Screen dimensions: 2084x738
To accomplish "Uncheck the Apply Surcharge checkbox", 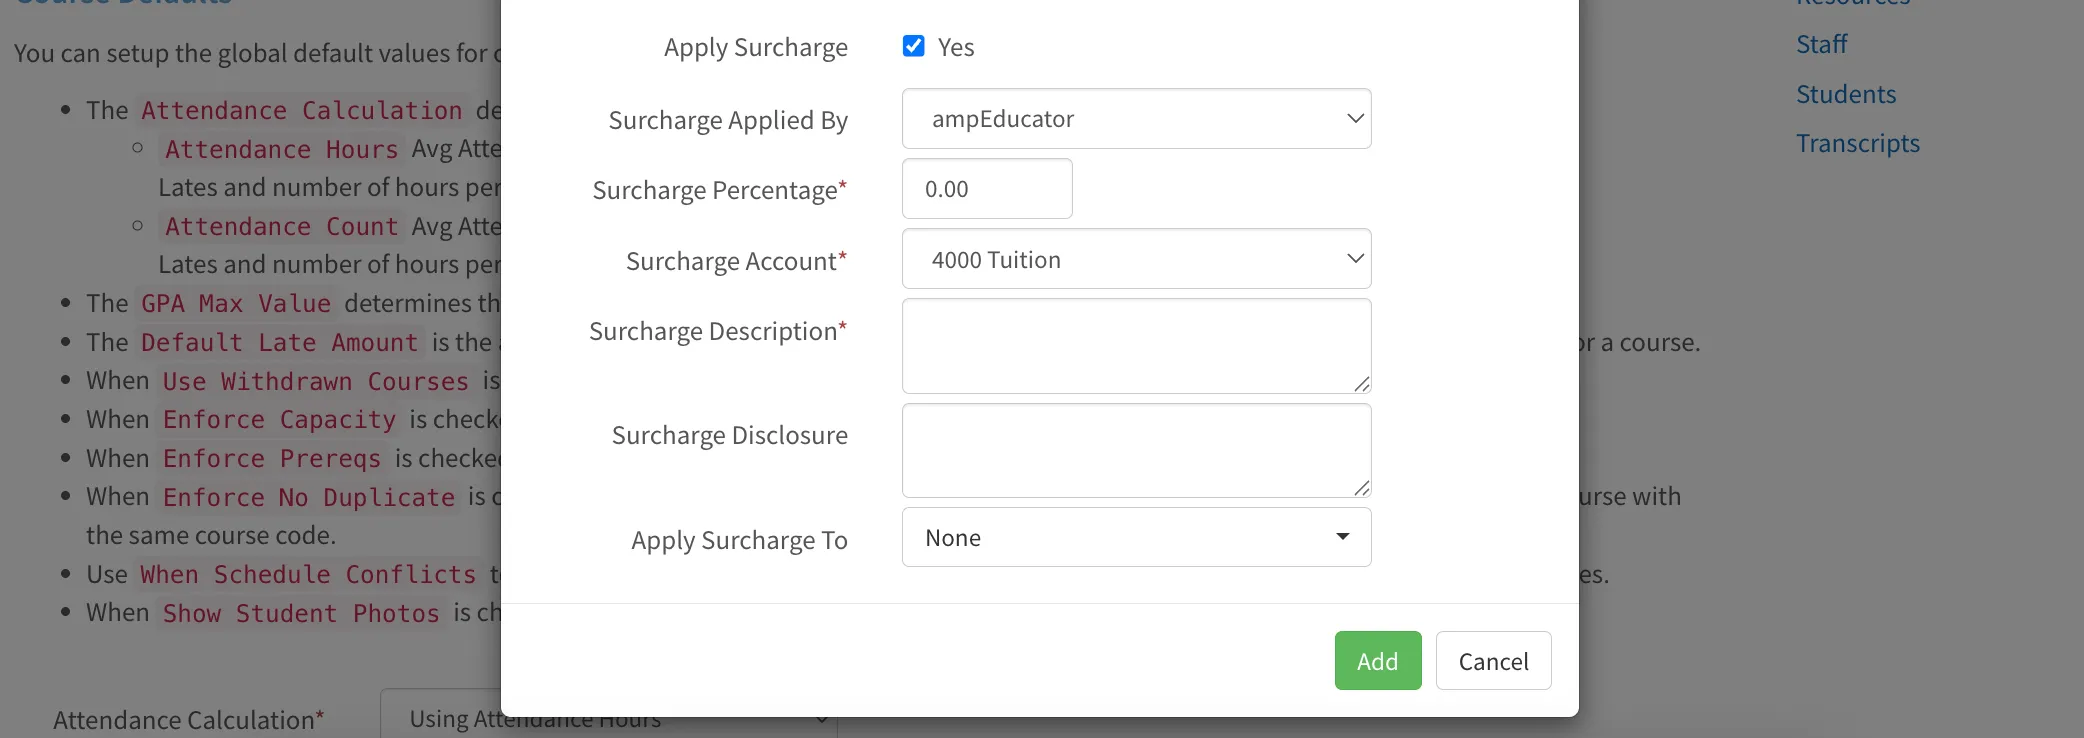I will click(913, 46).
